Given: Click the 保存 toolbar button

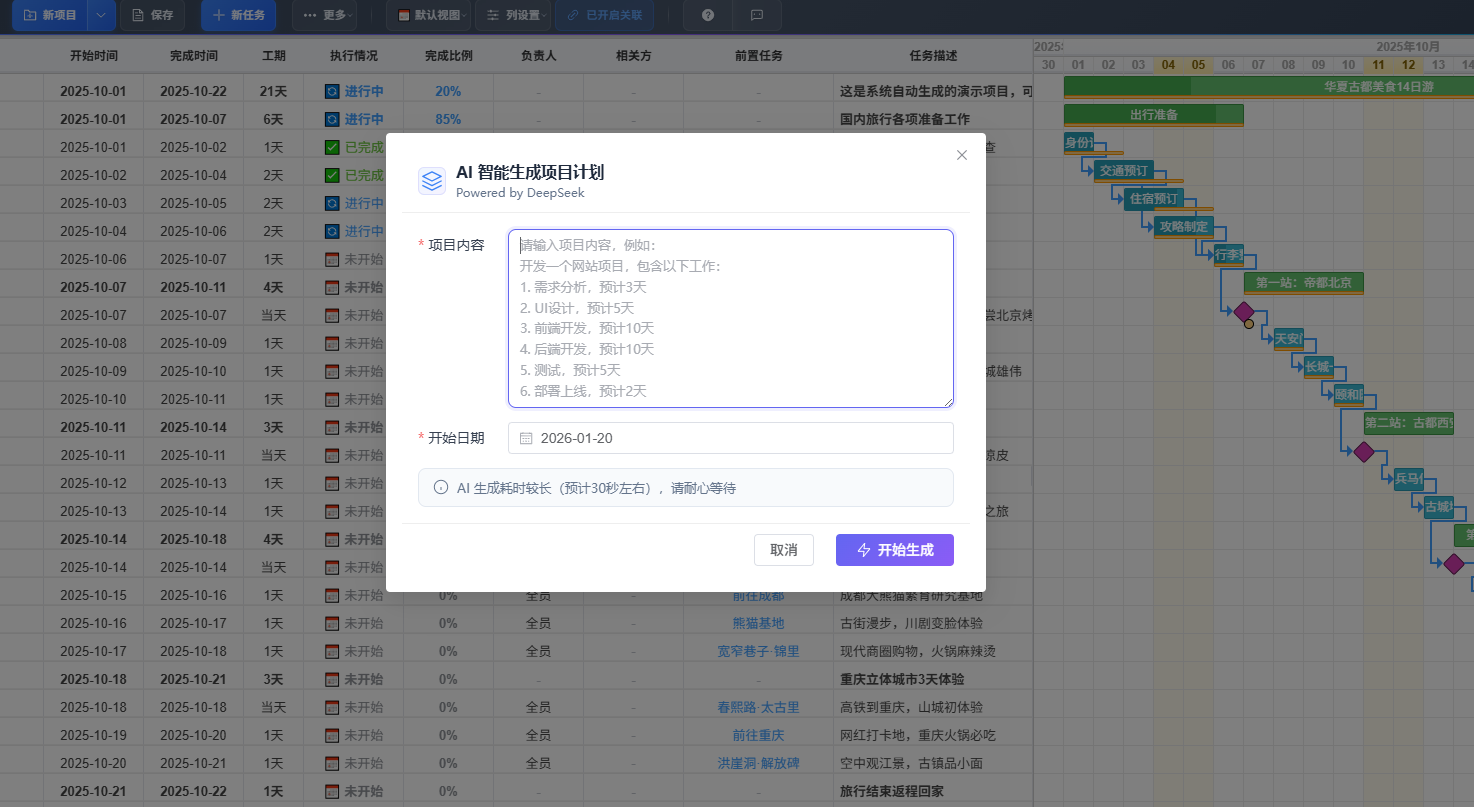Looking at the screenshot, I should click(x=152, y=15).
